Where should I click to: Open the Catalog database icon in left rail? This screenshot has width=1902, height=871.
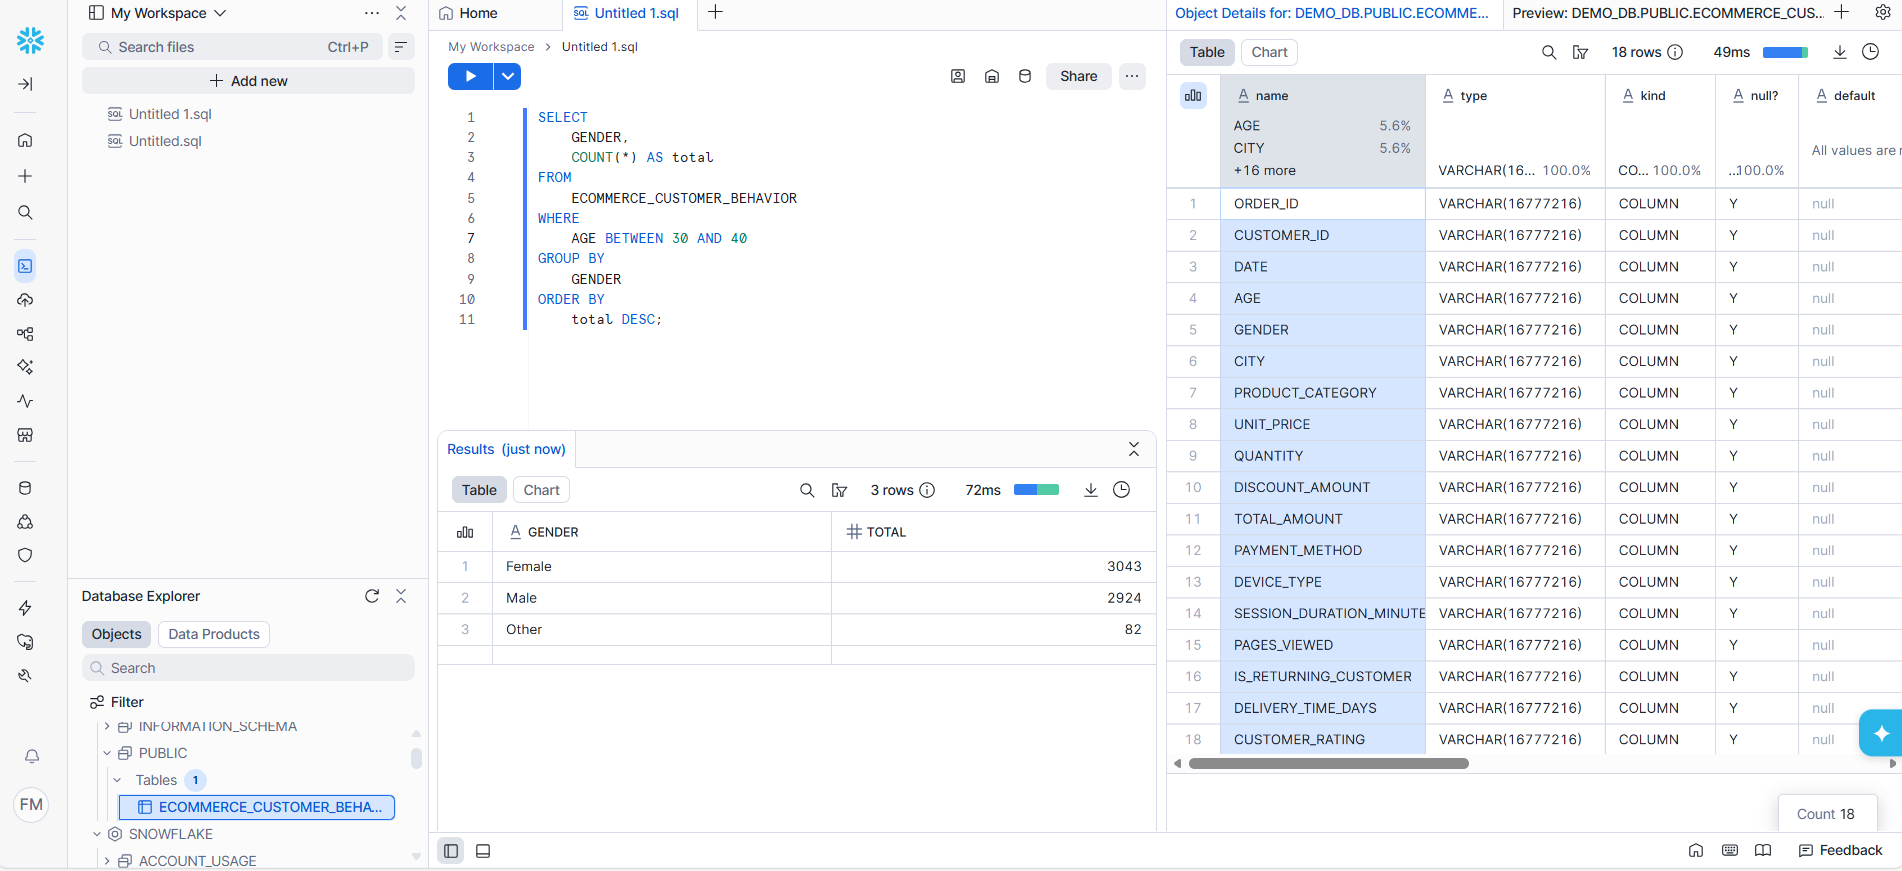coord(26,488)
